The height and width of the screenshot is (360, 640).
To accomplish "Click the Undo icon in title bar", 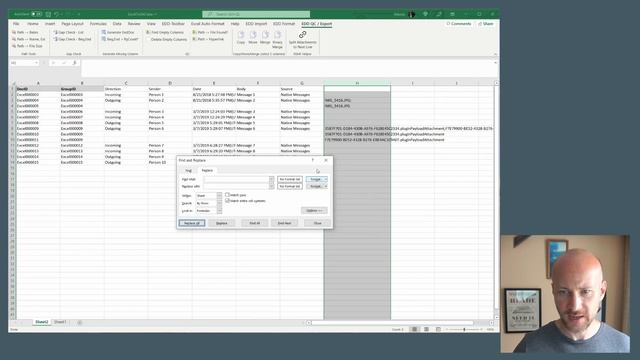I will tap(57, 14).
